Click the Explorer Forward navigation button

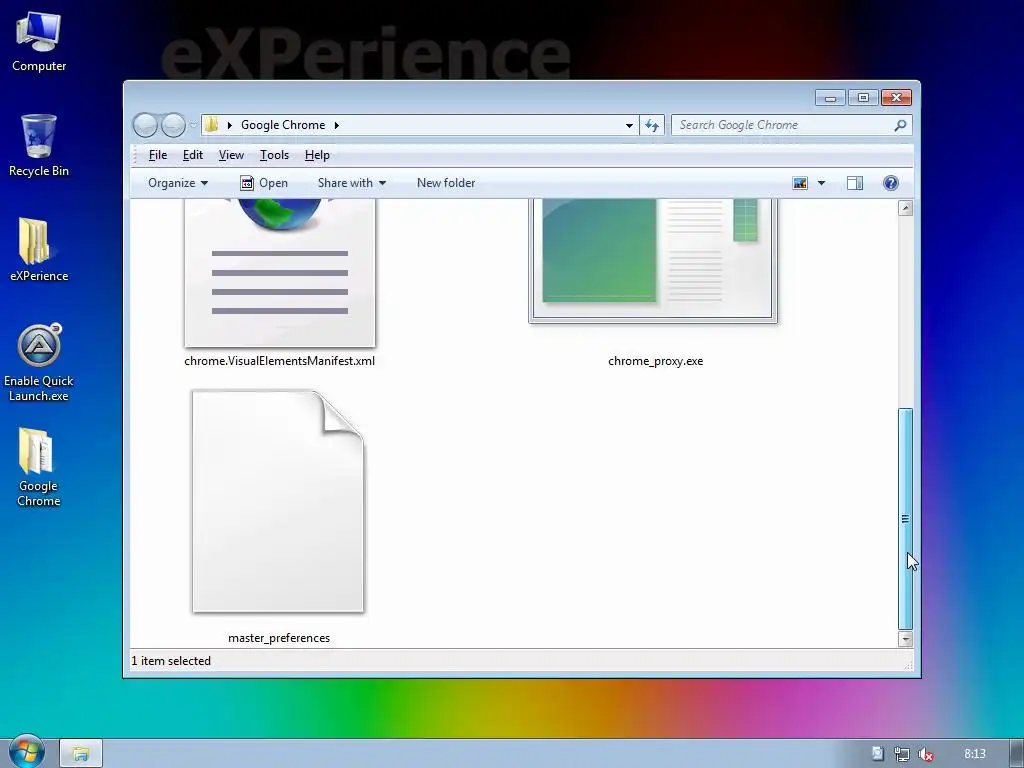(173, 125)
